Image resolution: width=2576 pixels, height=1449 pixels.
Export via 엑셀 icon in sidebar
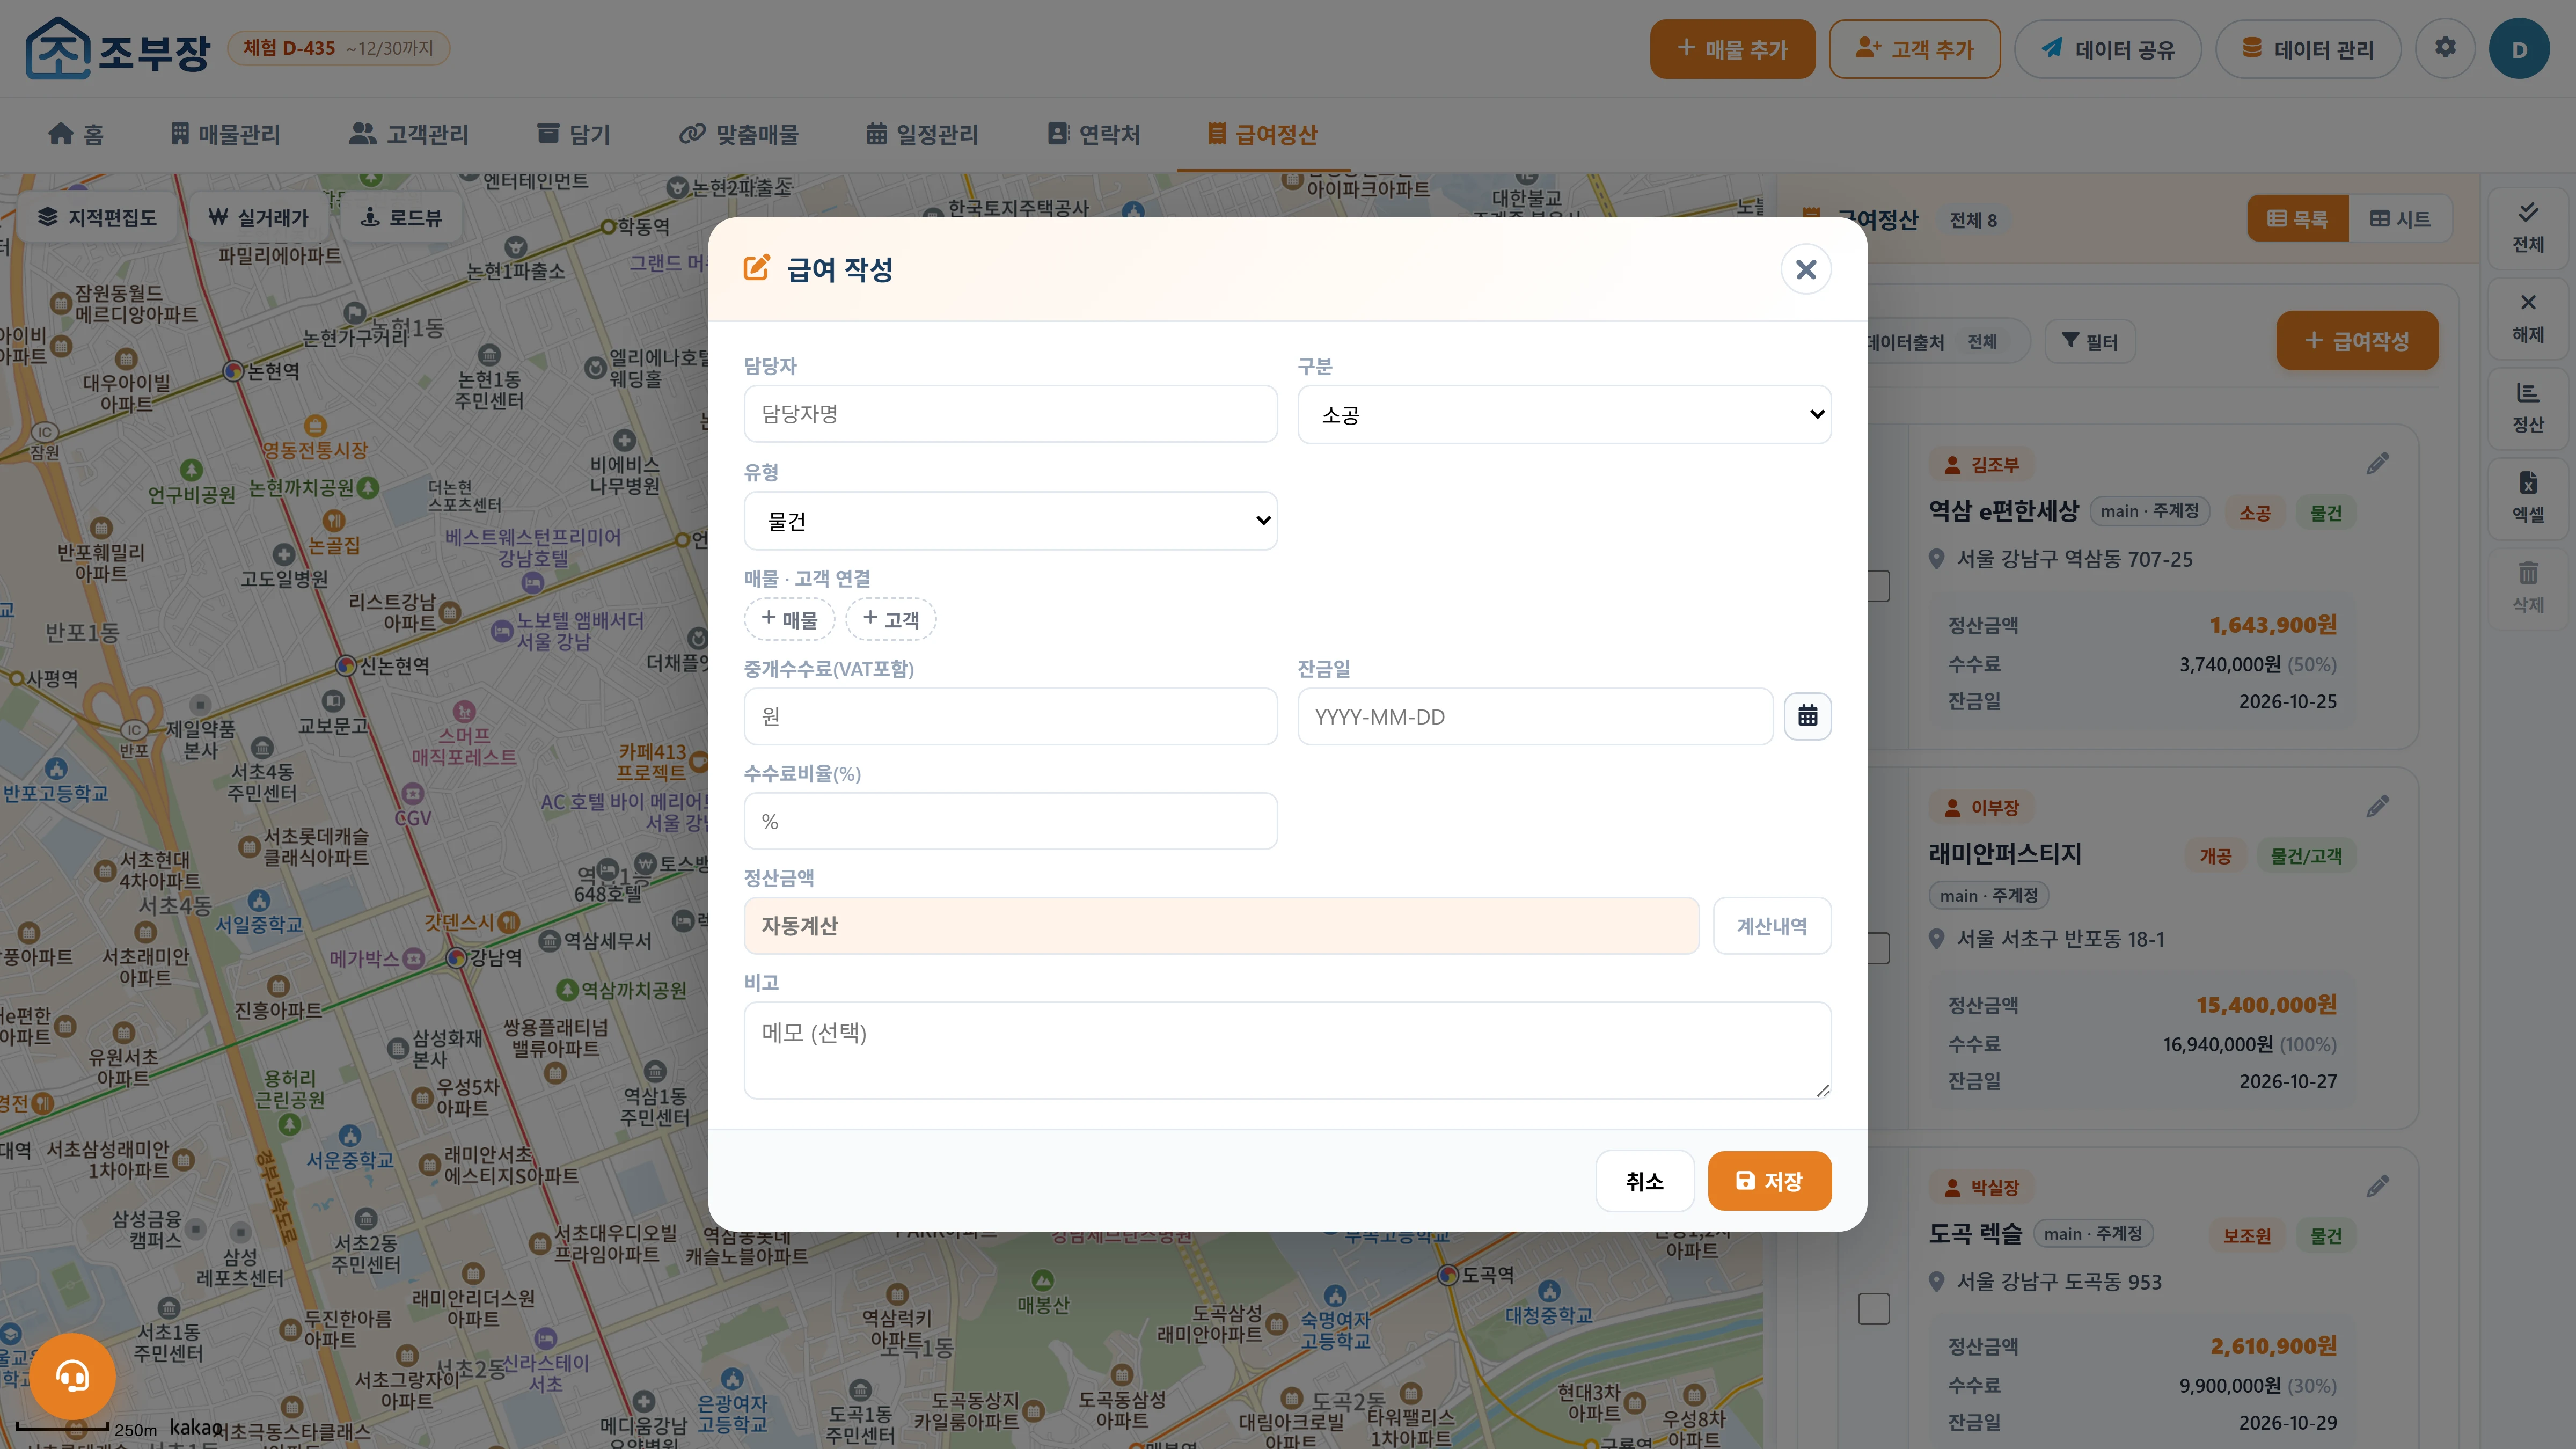[2527, 498]
